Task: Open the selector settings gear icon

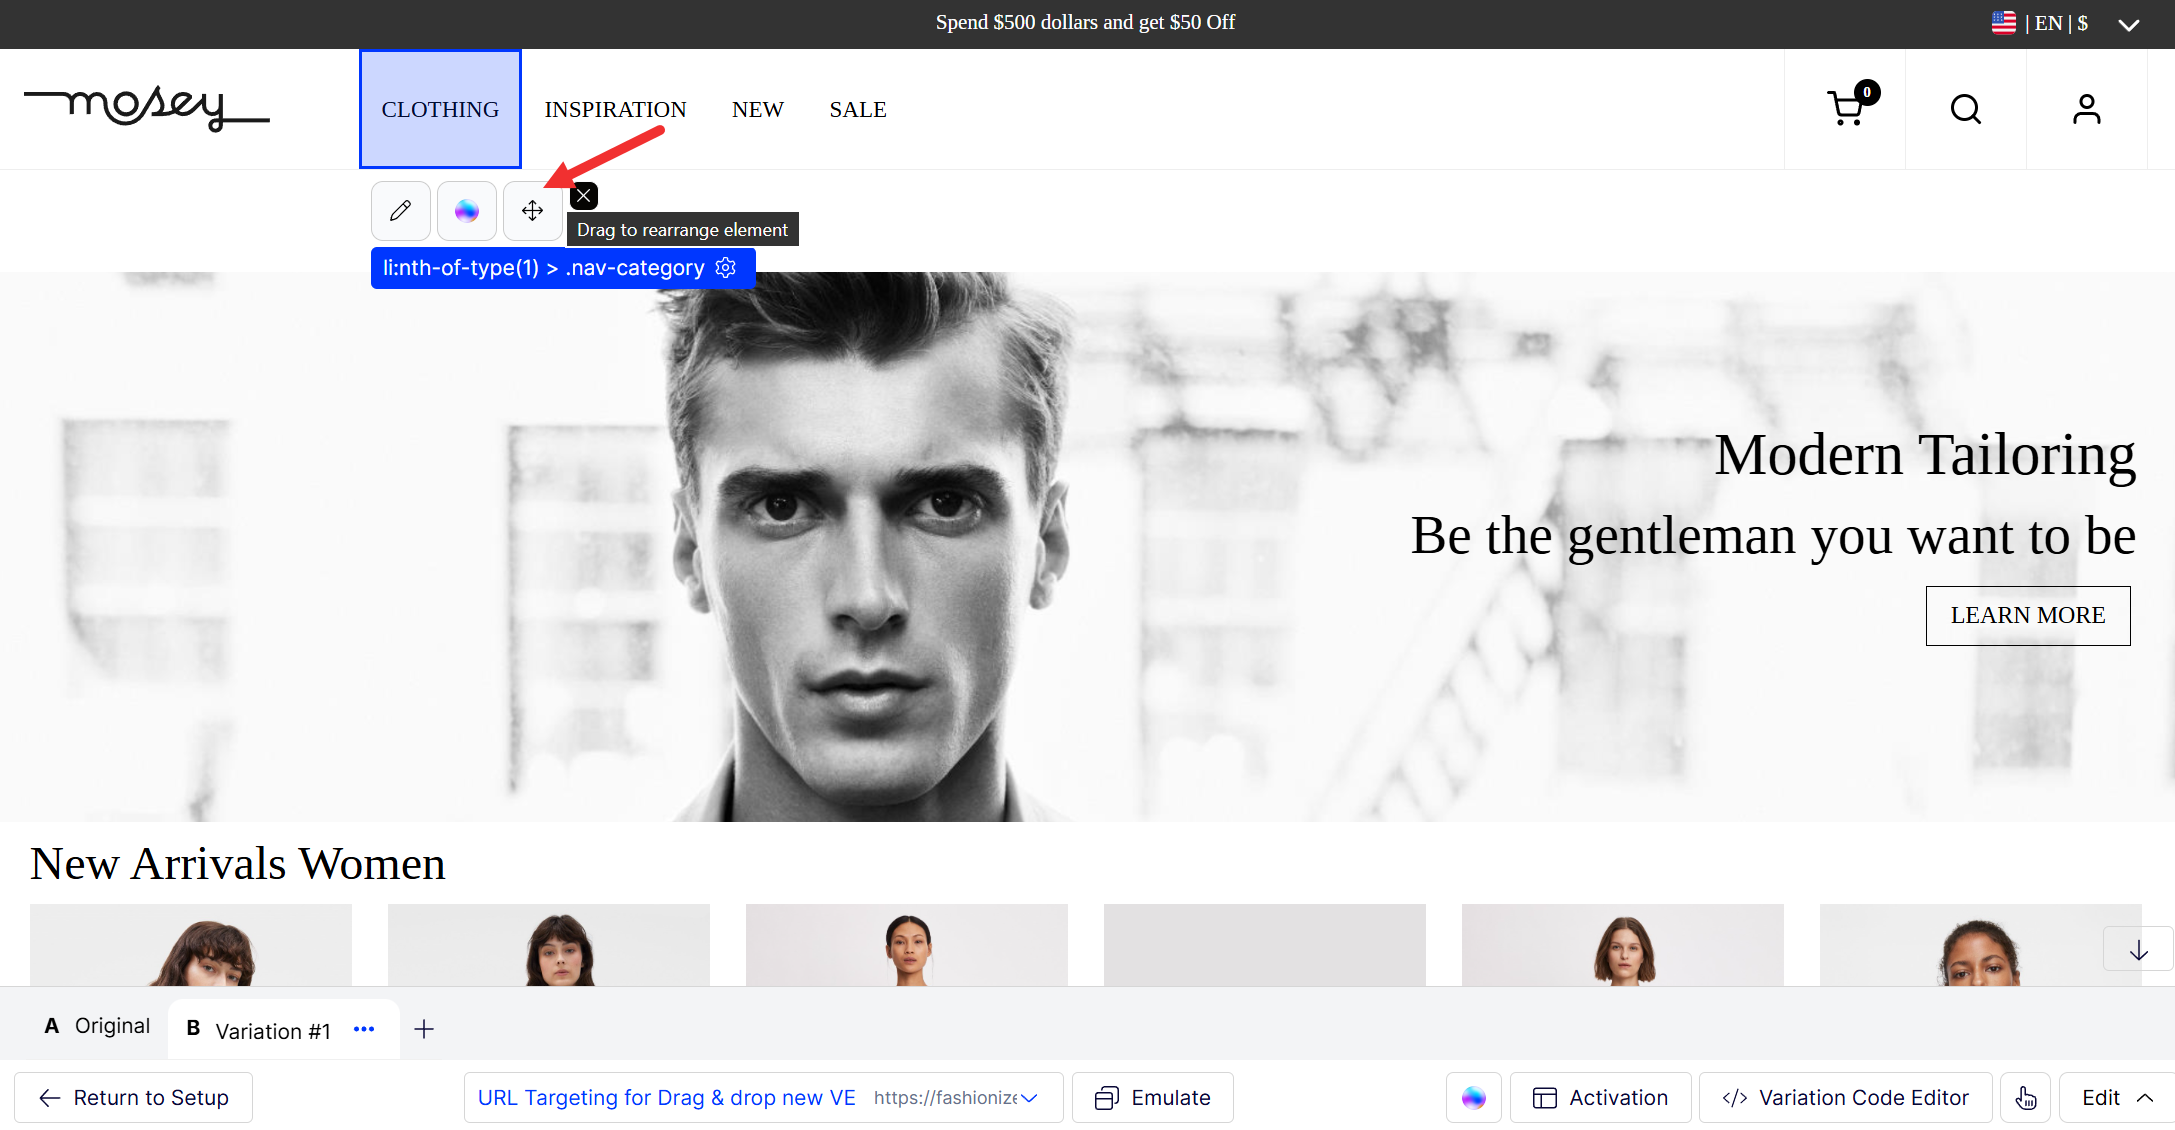Action: coord(727,268)
